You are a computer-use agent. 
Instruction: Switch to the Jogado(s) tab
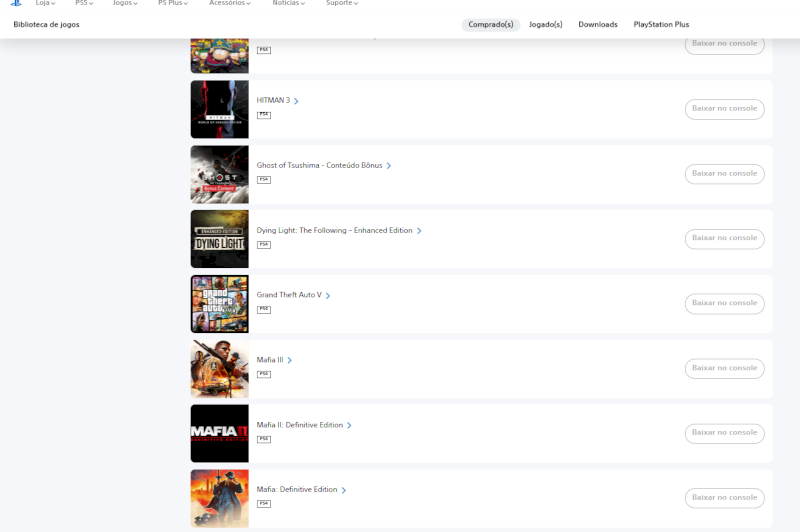(545, 24)
